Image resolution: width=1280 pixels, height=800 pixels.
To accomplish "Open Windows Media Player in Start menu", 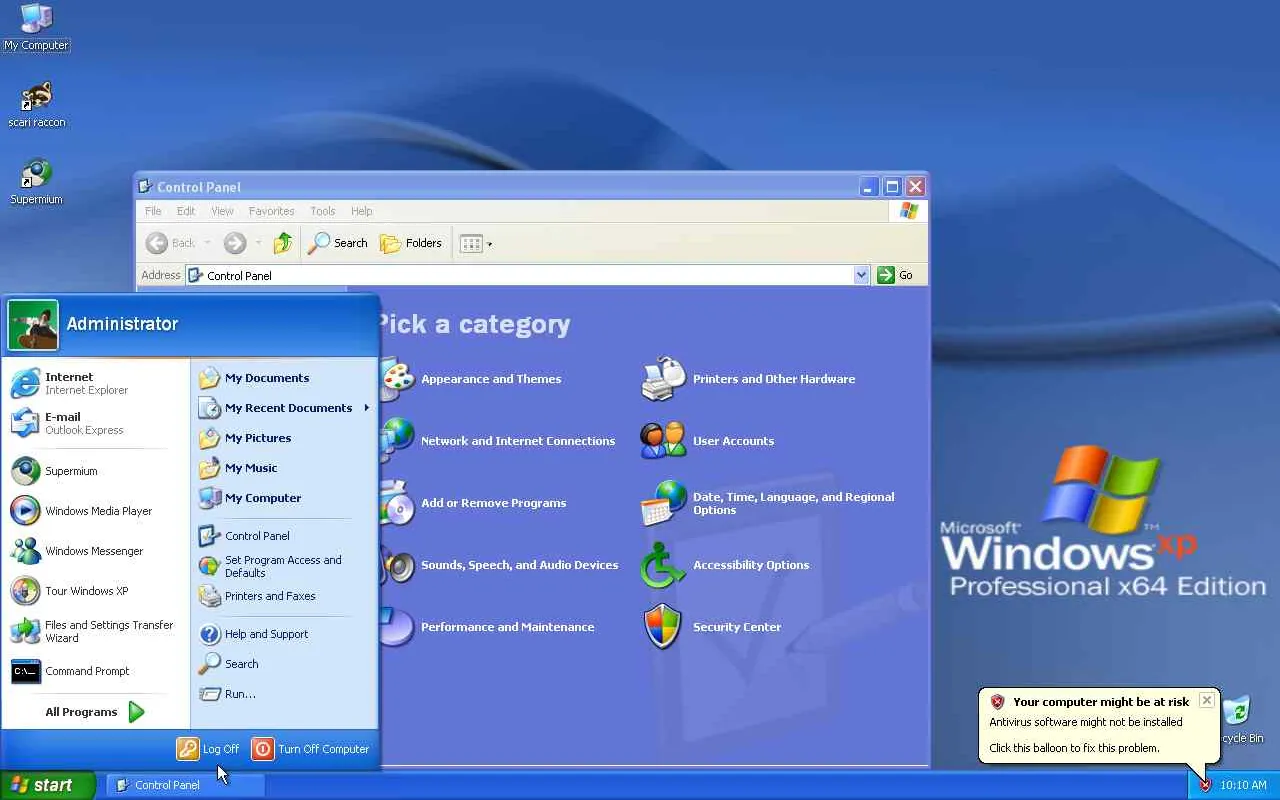I will click(x=96, y=511).
